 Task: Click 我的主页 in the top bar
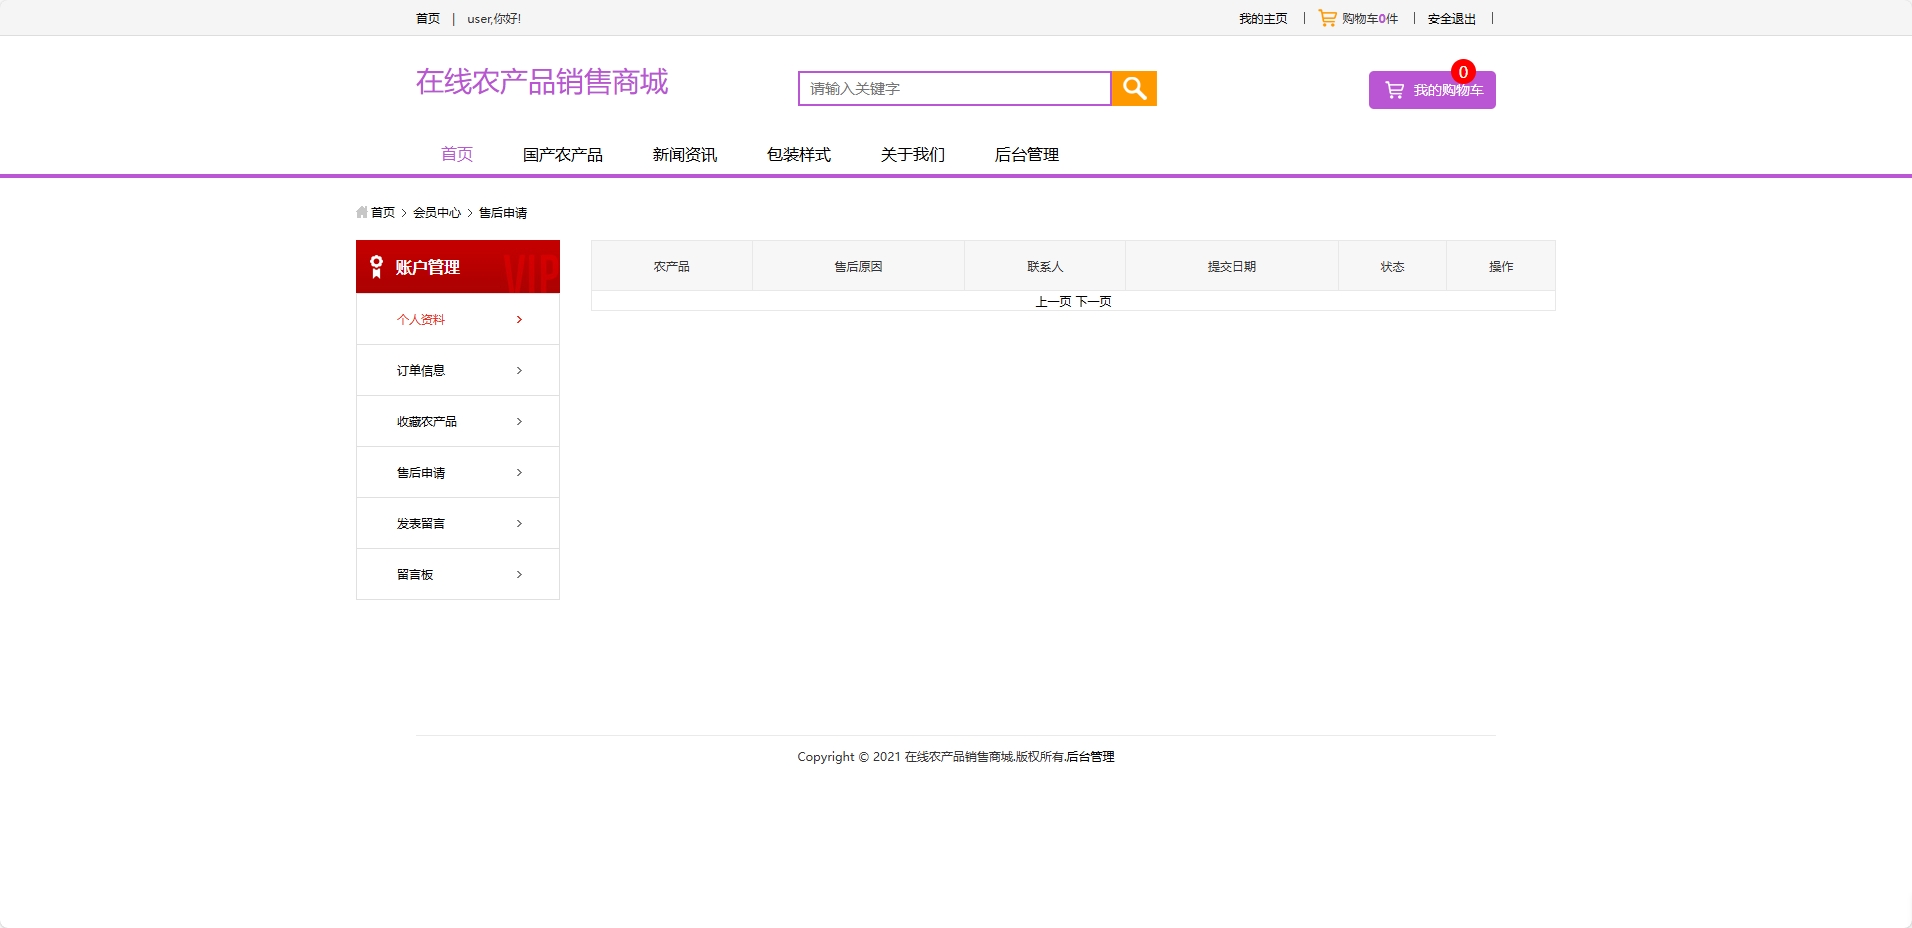pyautogui.click(x=1262, y=18)
